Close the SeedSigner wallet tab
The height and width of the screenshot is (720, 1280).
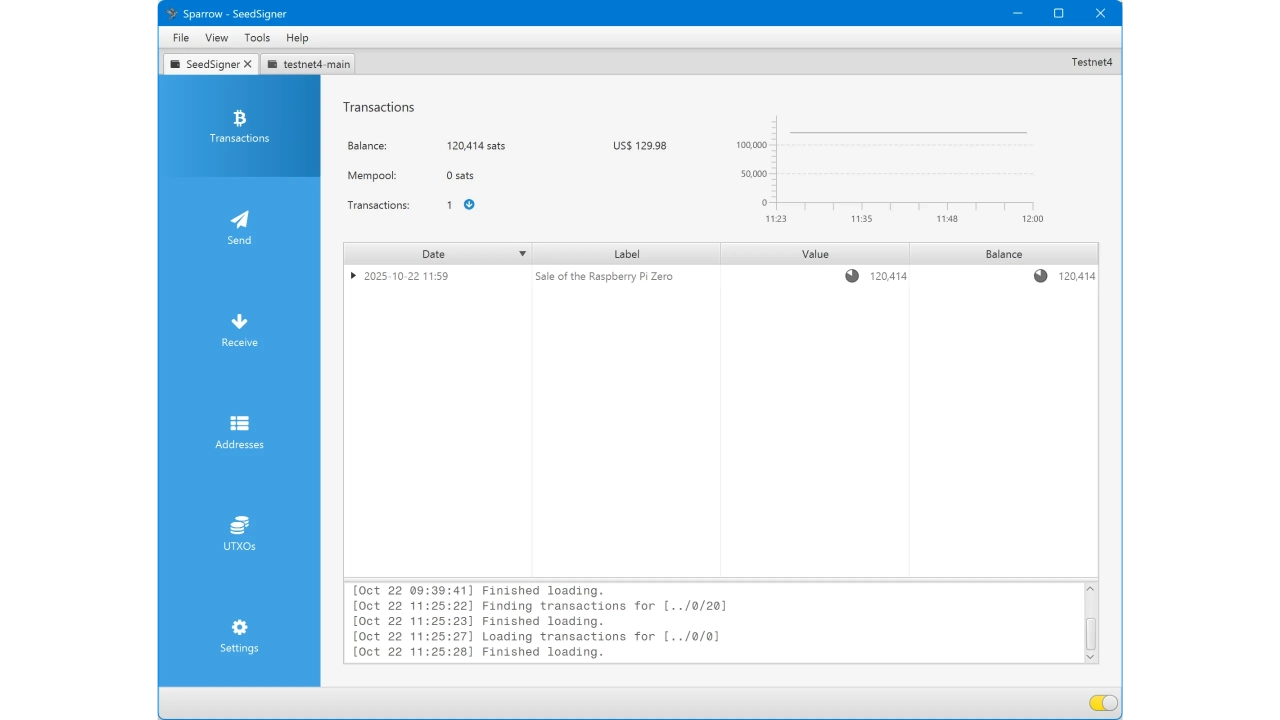pyautogui.click(x=248, y=64)
